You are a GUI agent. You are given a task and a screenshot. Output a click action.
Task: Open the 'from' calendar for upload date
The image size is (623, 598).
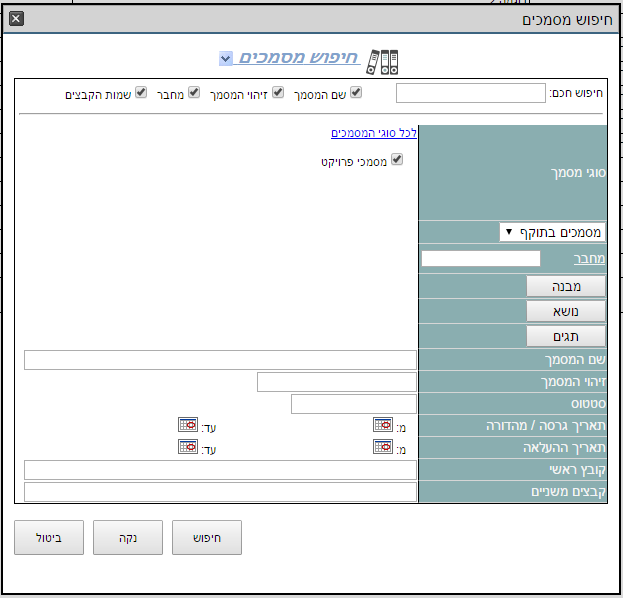383,447
